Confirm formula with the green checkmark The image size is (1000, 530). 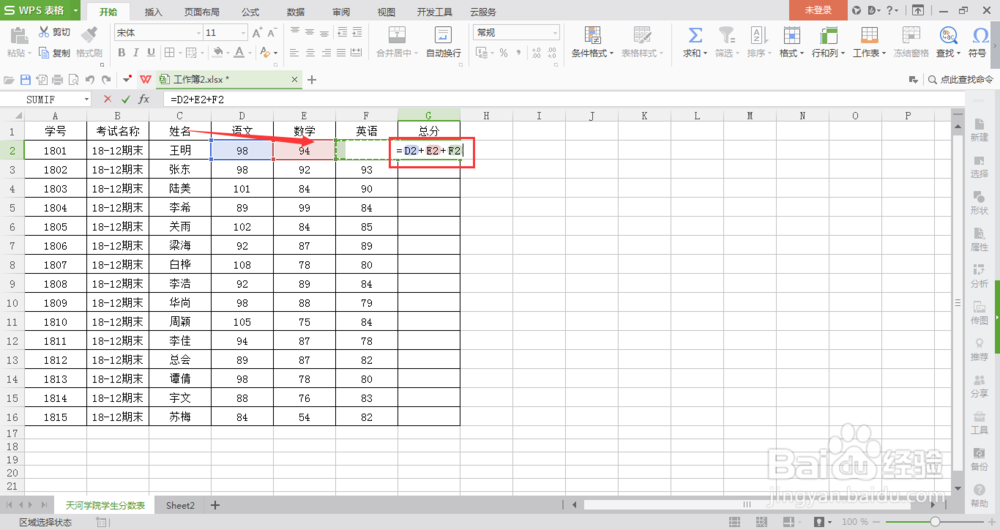(x=126, y=99)
